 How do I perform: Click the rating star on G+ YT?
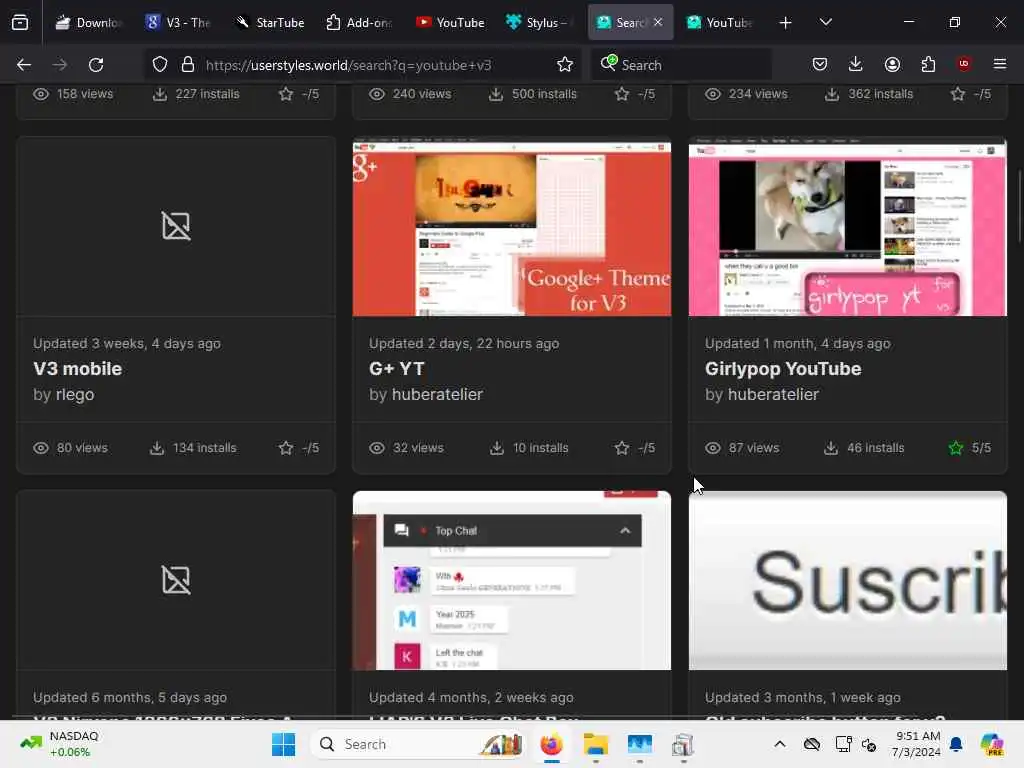click(x=622, y=448)
